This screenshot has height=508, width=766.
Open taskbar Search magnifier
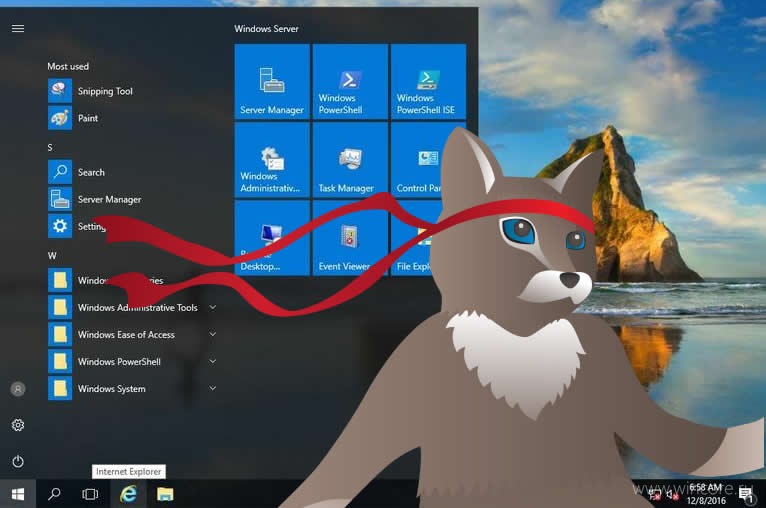pyautogui.click(x=54, y=494)
